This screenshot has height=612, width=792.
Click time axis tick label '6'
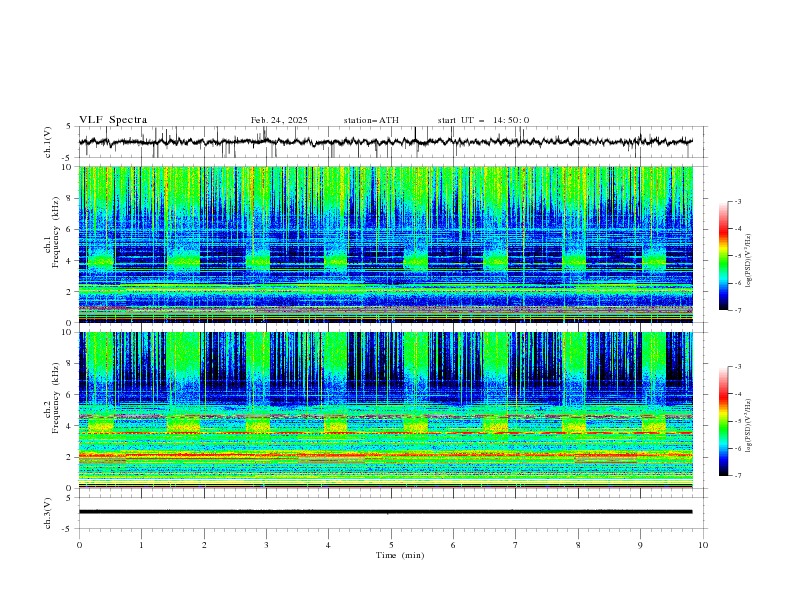(453, 545)
